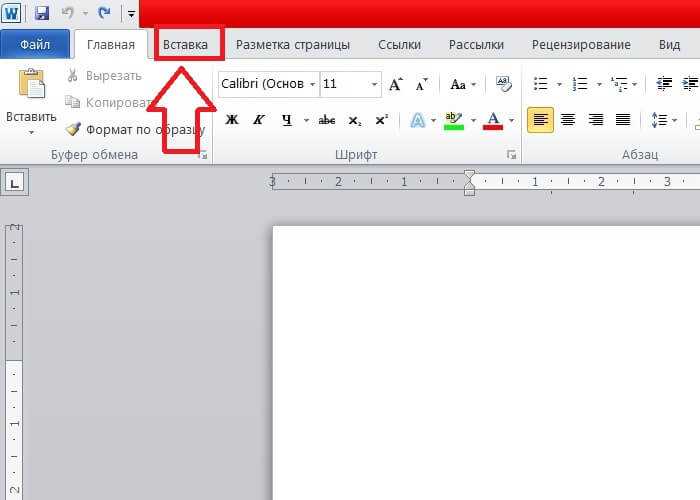The width and height of the screenshot is (700, 500).
Task: Apply red font color
Action: 493,121
